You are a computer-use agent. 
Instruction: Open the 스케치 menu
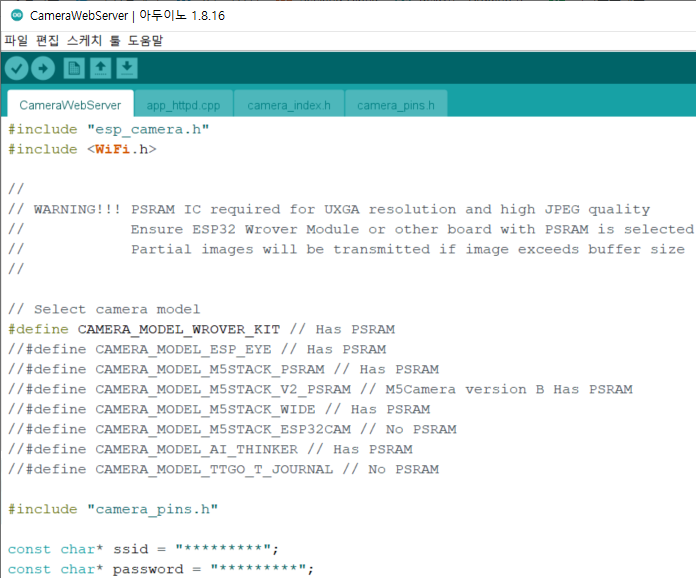pos(84,41)
